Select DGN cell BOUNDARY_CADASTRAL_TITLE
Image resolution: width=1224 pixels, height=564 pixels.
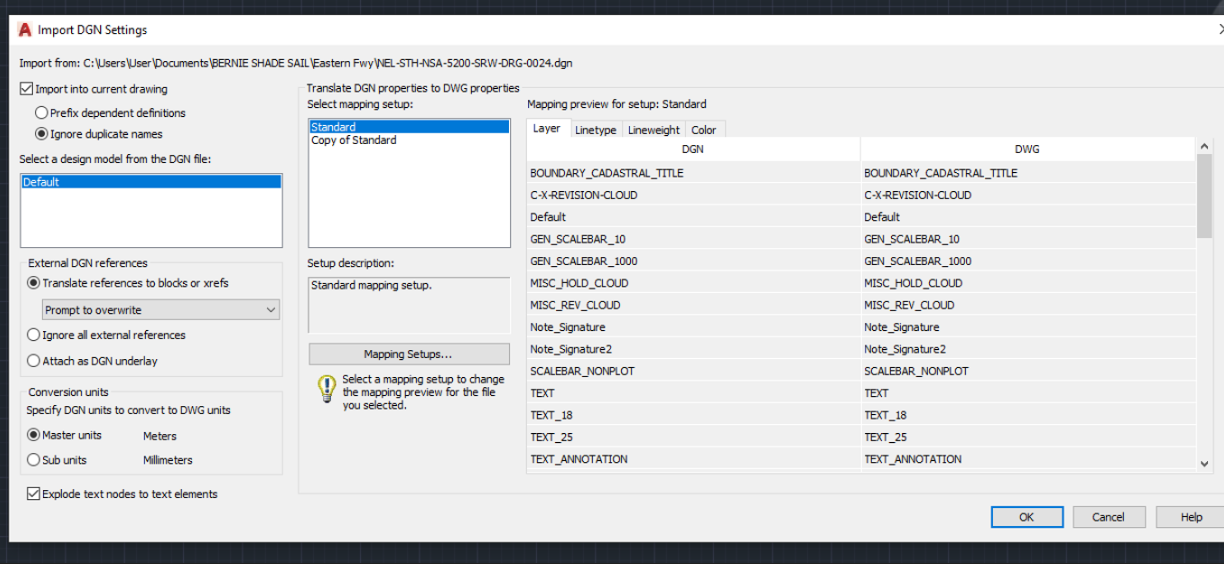[693, 173]
